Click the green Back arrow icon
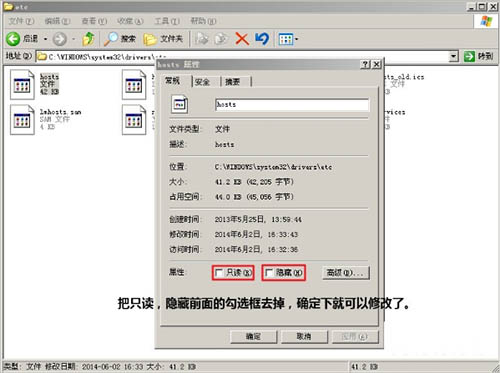This screenshot has height=373, width=500. (x=13, y=39)
